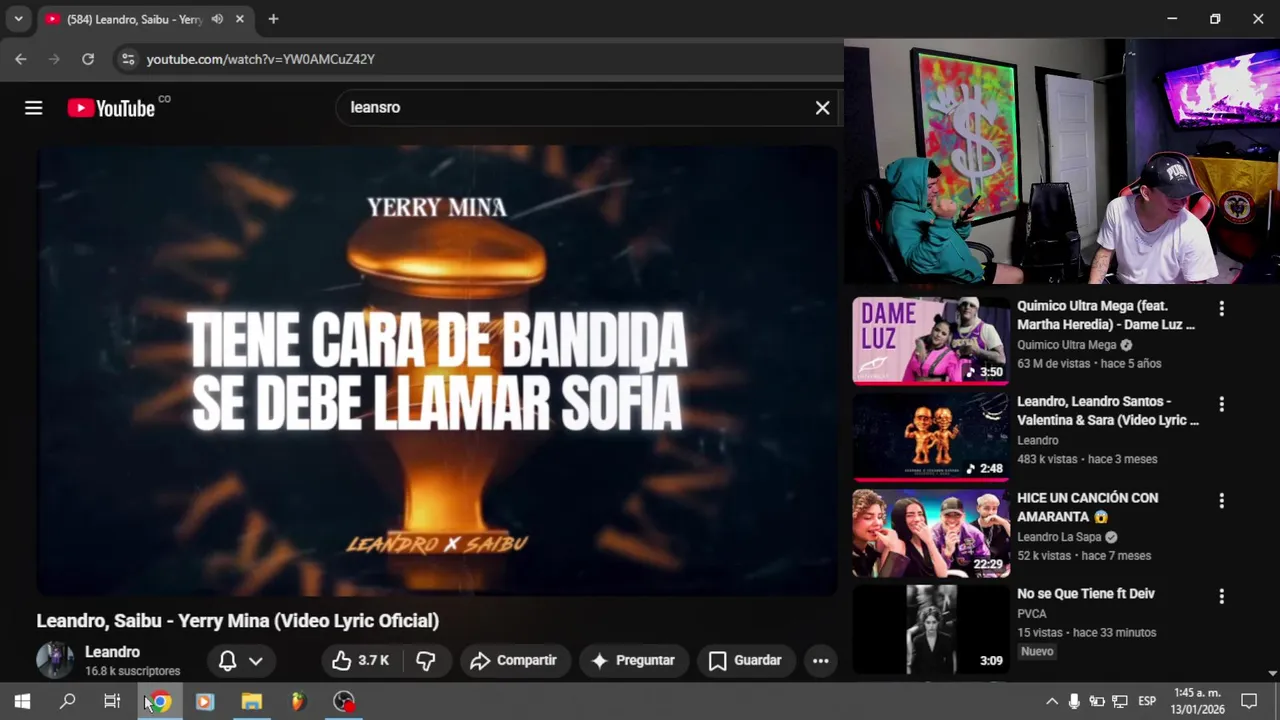Click the search field containing 'leansro'
This screenshot has height=720, width=1280.
point(575,108)
